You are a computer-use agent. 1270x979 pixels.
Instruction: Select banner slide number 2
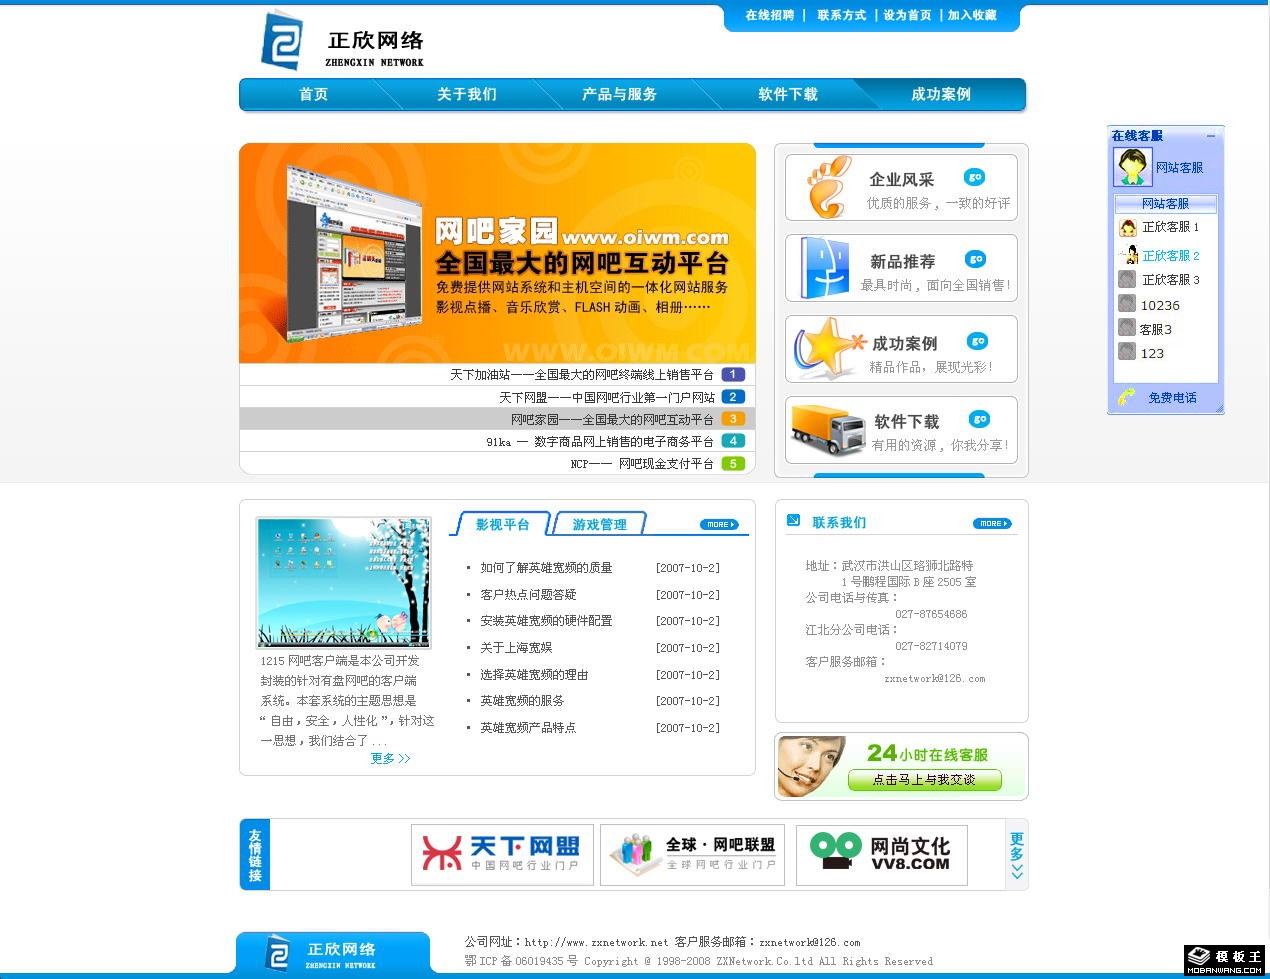pos(733,397)
